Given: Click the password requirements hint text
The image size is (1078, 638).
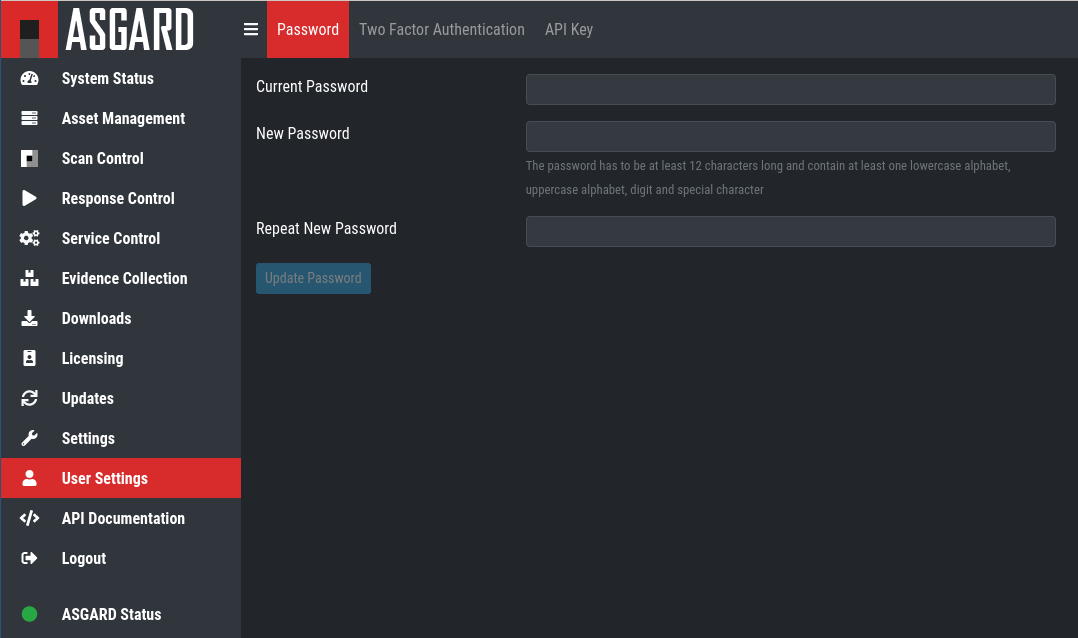Looking at the screenshot, I should pos(768,177).
